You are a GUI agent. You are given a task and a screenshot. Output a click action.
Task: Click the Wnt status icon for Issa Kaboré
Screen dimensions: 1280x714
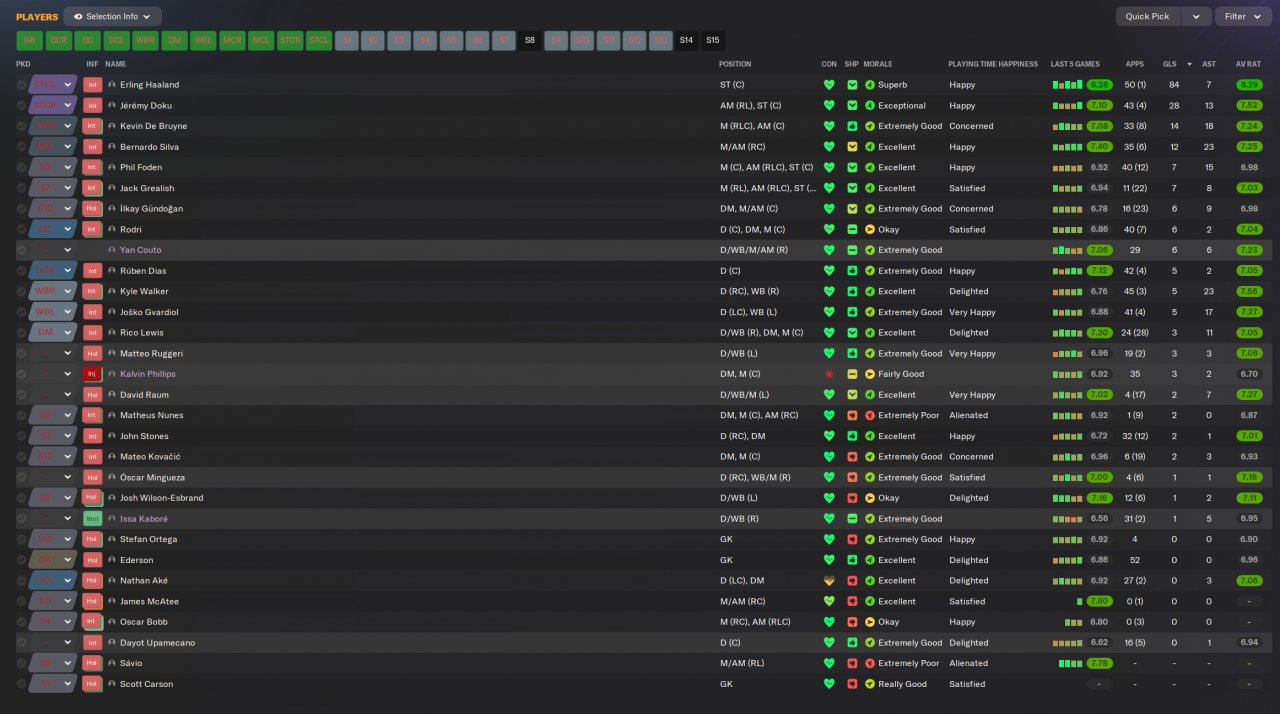pos(93,519)
